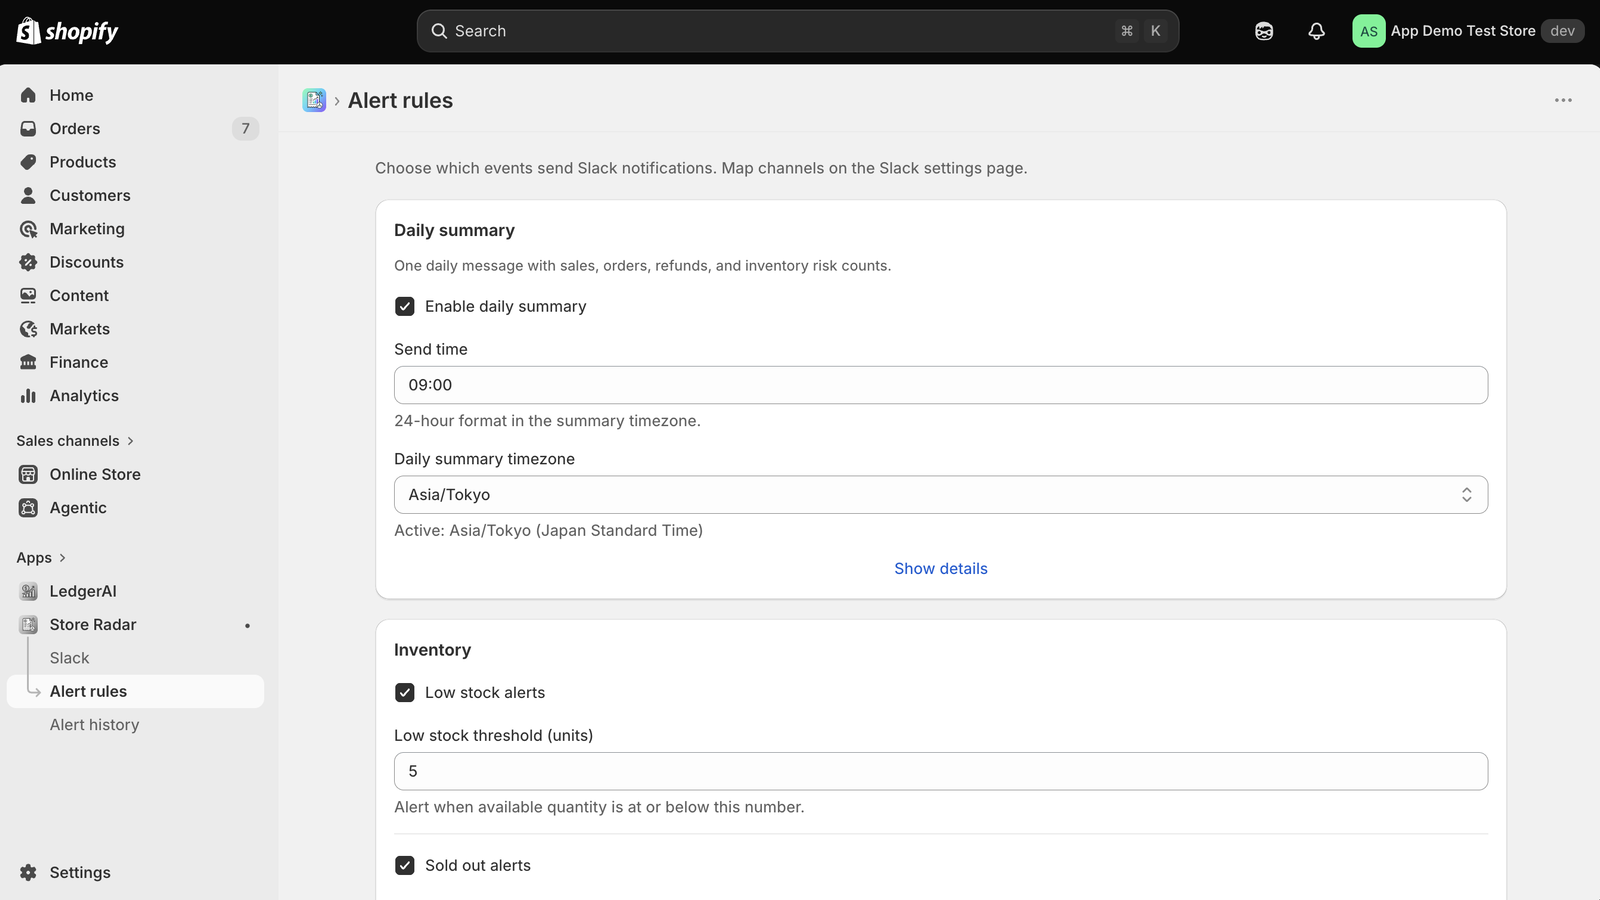The width and height of the screenshot is (1600, 900).
Task: Expand the Apps section
Action: [41, 558]
